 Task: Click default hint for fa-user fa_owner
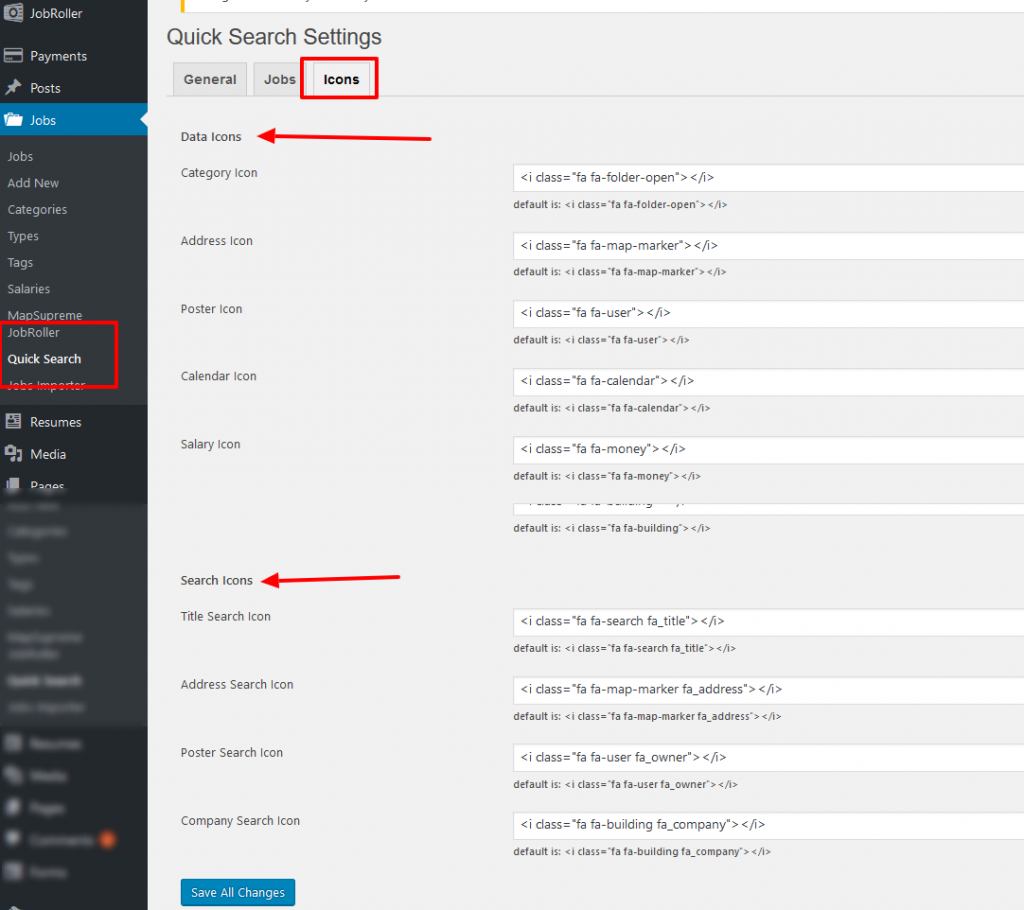click(x=626, y=784)
